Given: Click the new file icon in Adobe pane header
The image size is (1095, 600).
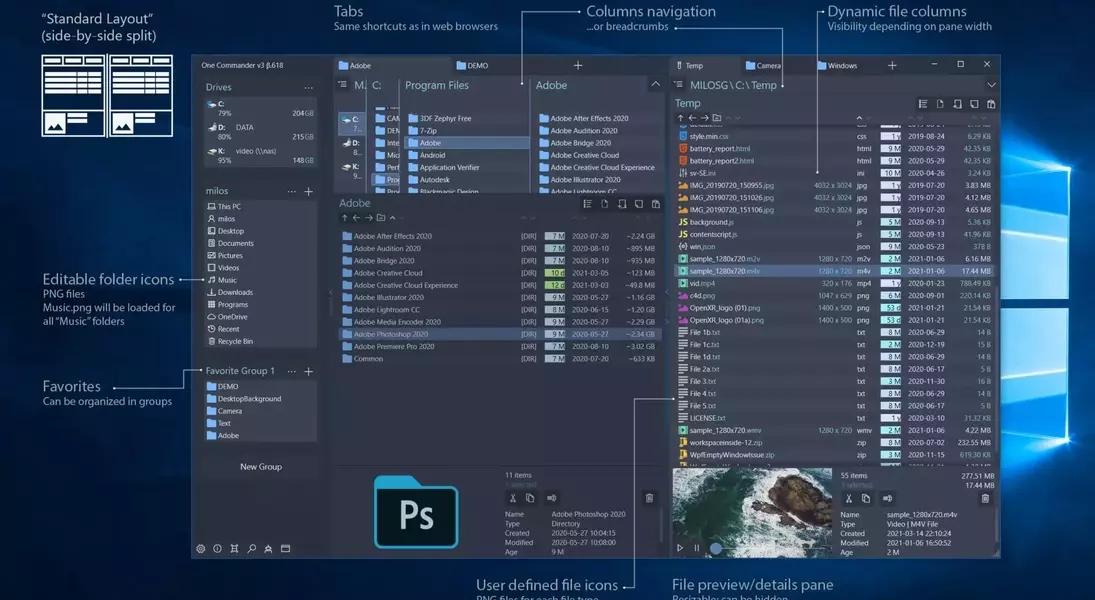Looking at the screenshot, I should pyautogui.click(x=604, y=204).
